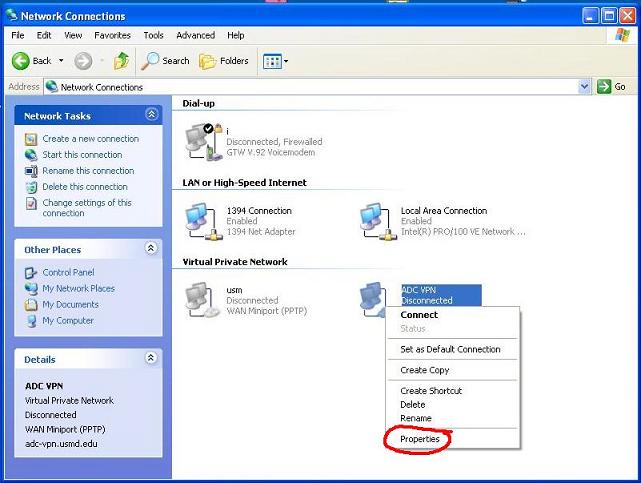Click the Back navigation arrow icon
The image size is (641, 483).
point(20,61)
